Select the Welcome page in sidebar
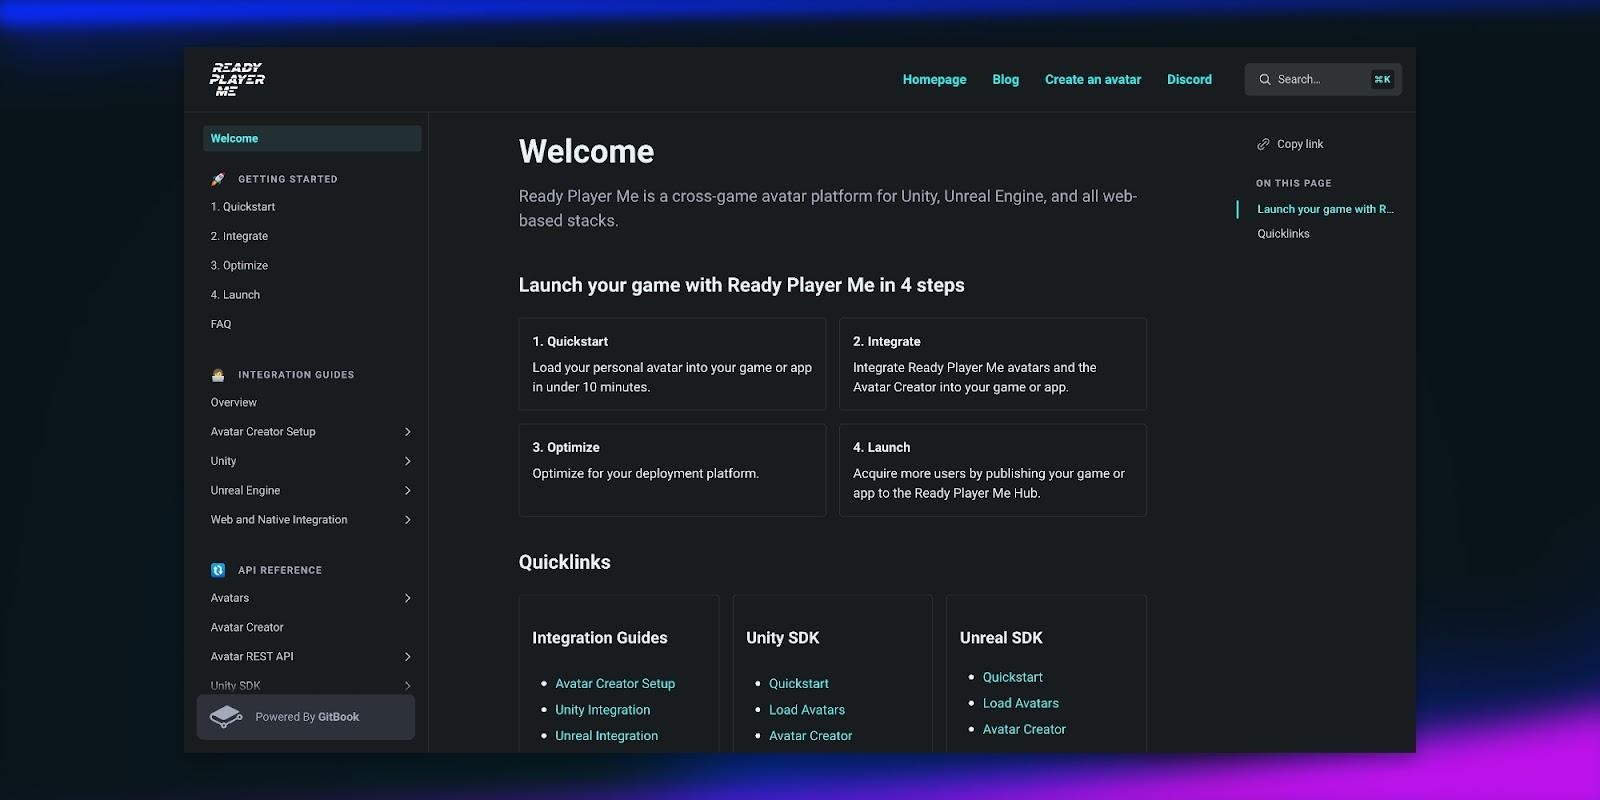 click(x=312, y=138)
